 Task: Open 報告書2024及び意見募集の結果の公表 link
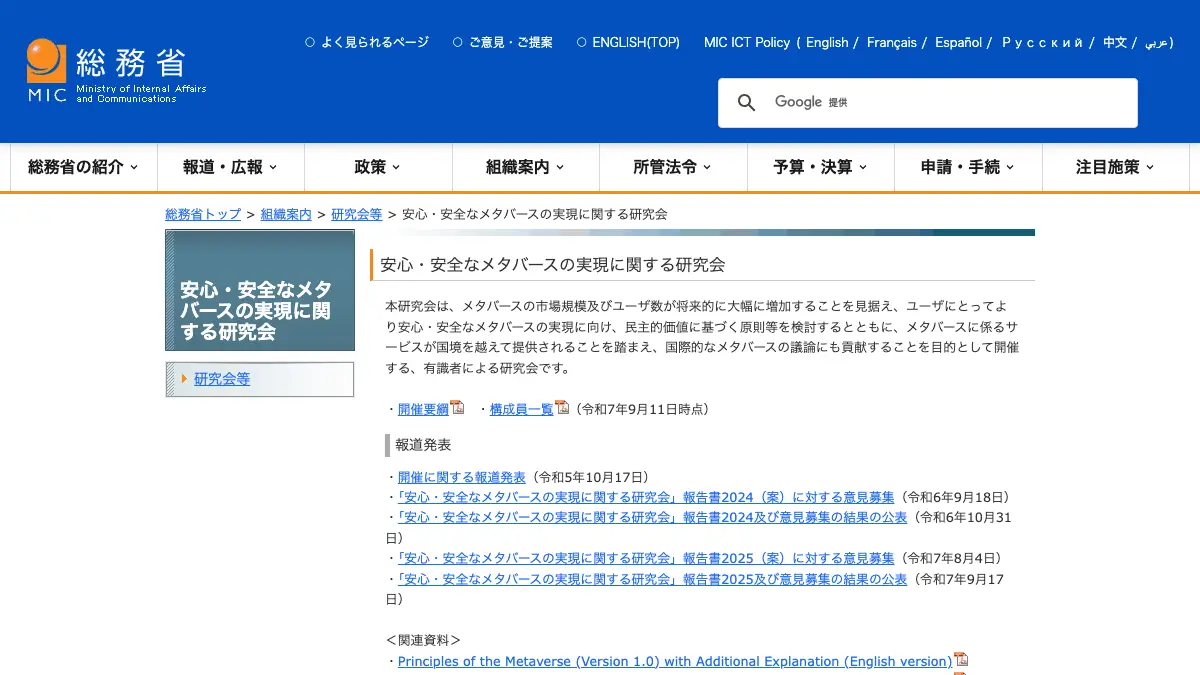pyautogui.click(x=652, y=517)
